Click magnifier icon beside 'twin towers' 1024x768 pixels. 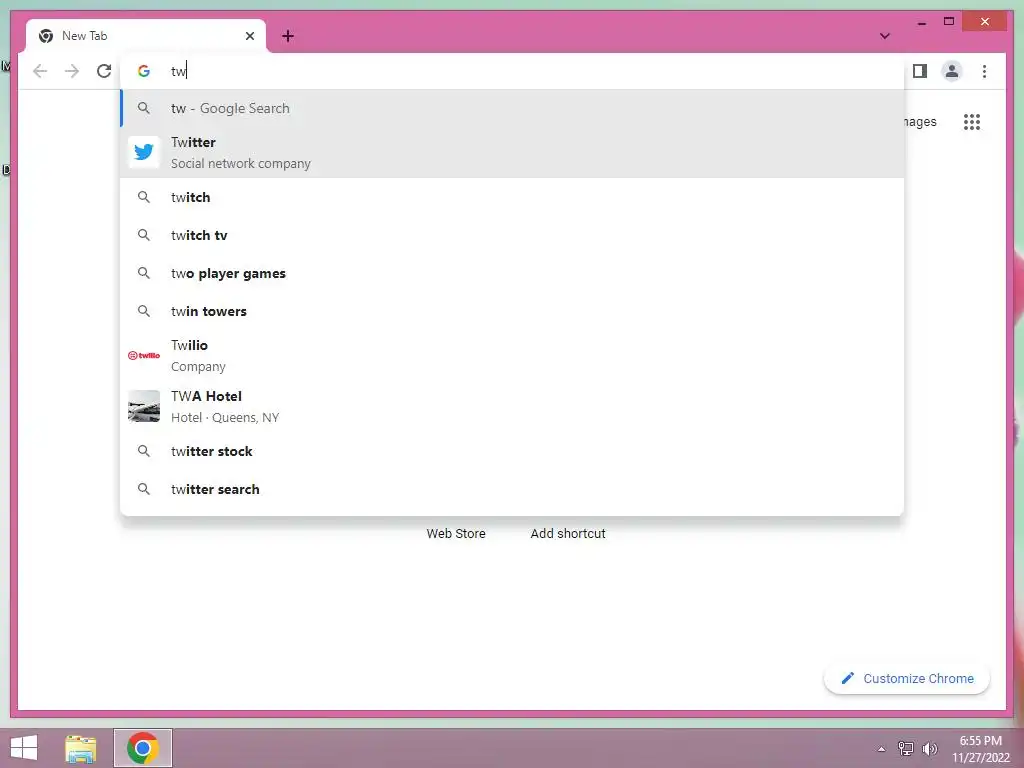pyautogui.click(x=144, y=311)
